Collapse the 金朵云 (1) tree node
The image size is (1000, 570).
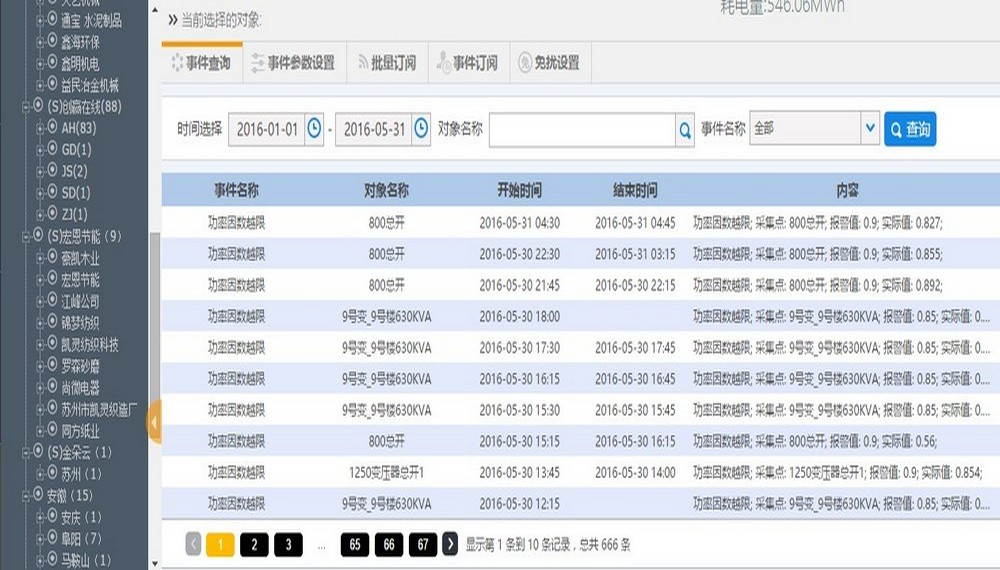click(27, 453)
